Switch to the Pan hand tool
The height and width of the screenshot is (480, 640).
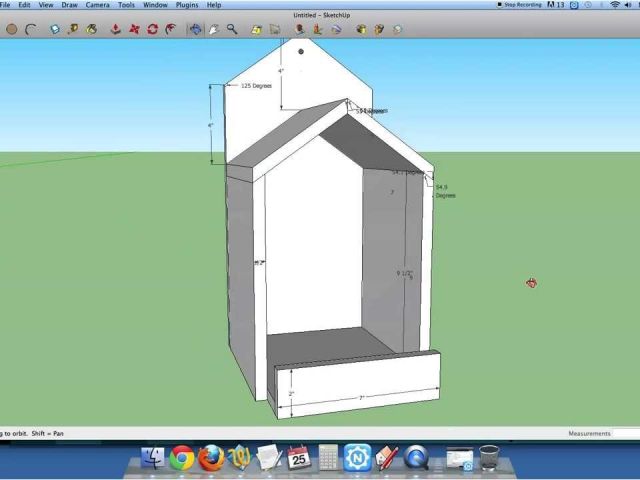(213, 30)
